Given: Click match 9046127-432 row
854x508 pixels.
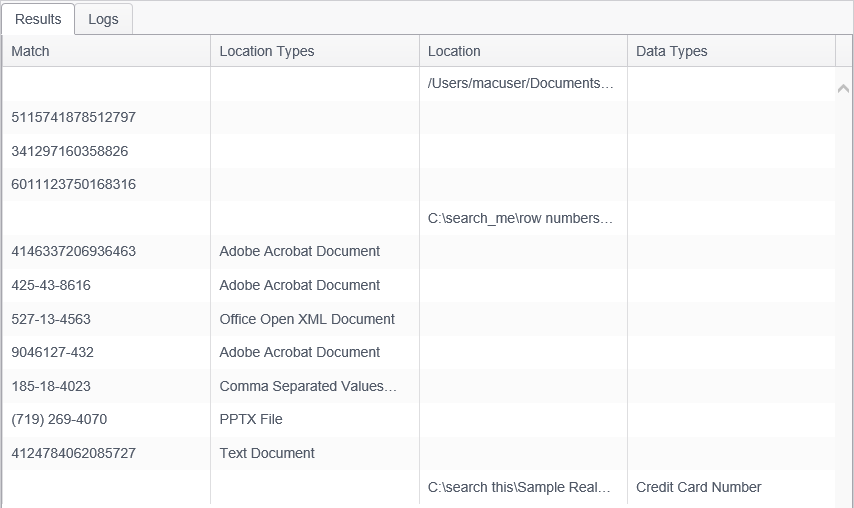Looking at the screenshot, I should (55, 352).
